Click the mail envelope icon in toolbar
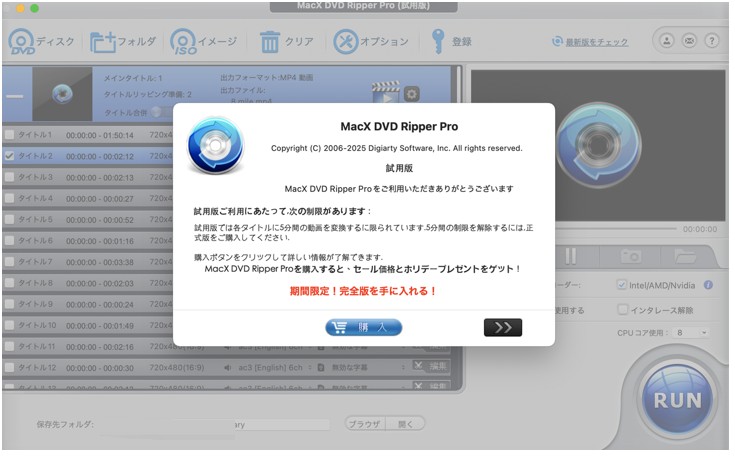This screenshot has height=456, width=735. tap(689, 41)
